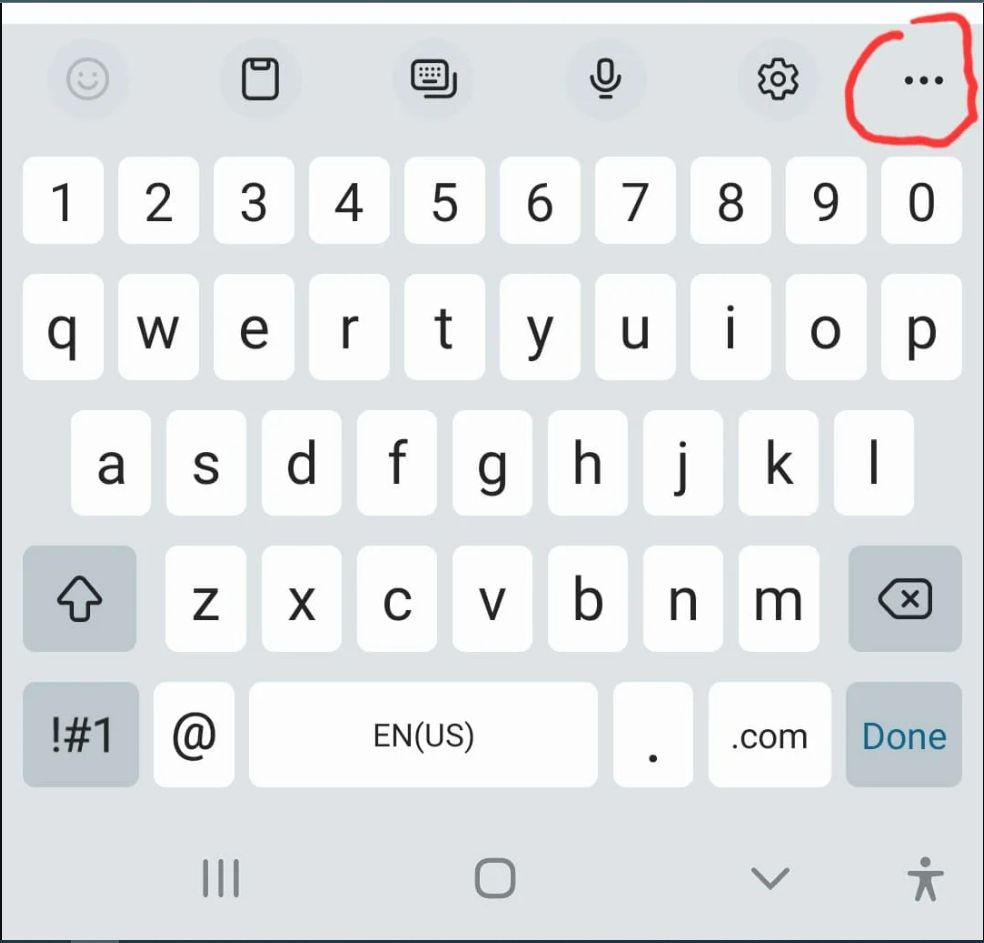
Task: Tap the Done button
Action: (x=904, y=735)
